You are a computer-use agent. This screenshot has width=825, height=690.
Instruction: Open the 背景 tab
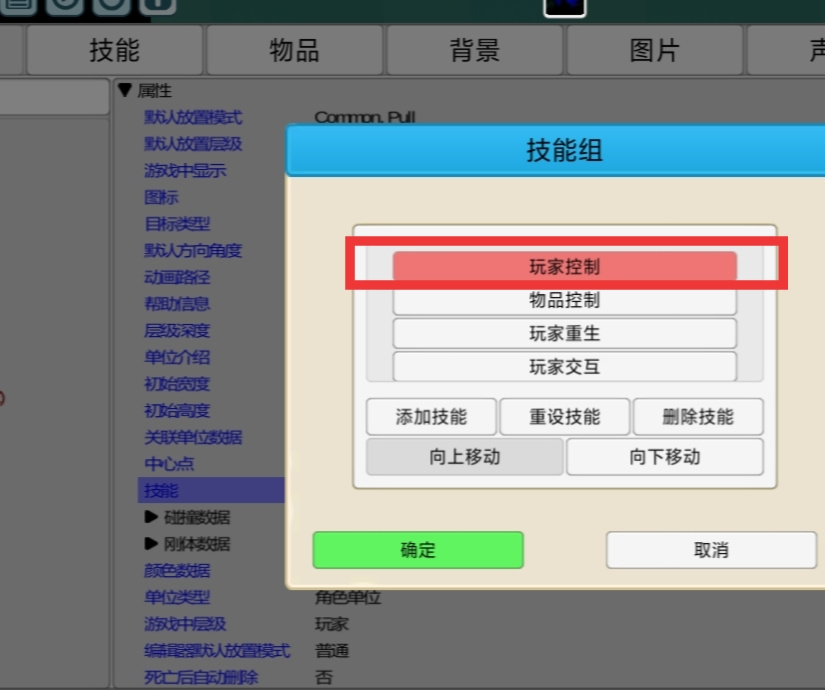point(475,50)
